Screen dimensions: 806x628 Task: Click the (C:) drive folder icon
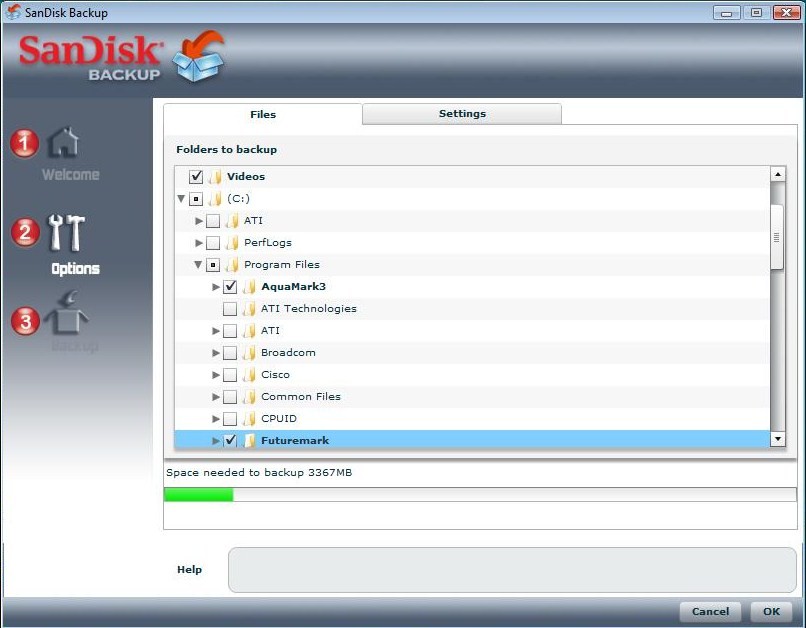click(215, 199)
